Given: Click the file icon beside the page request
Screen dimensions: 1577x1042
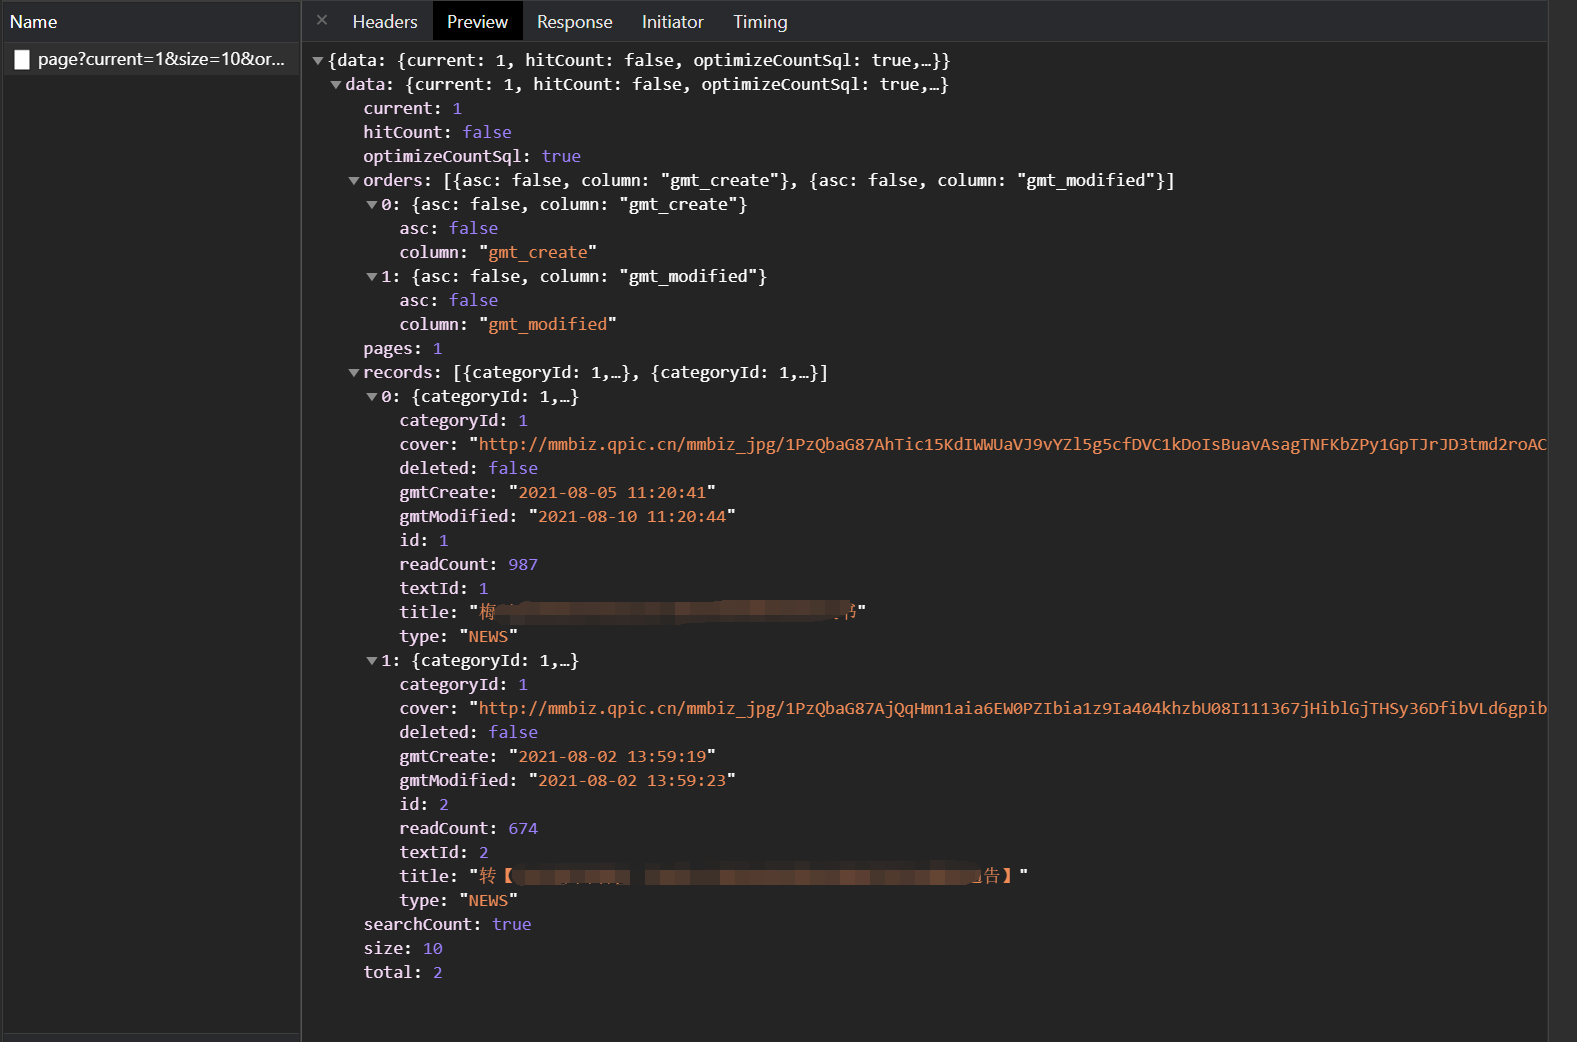Looking at the screenshot, I should (22, 60).
